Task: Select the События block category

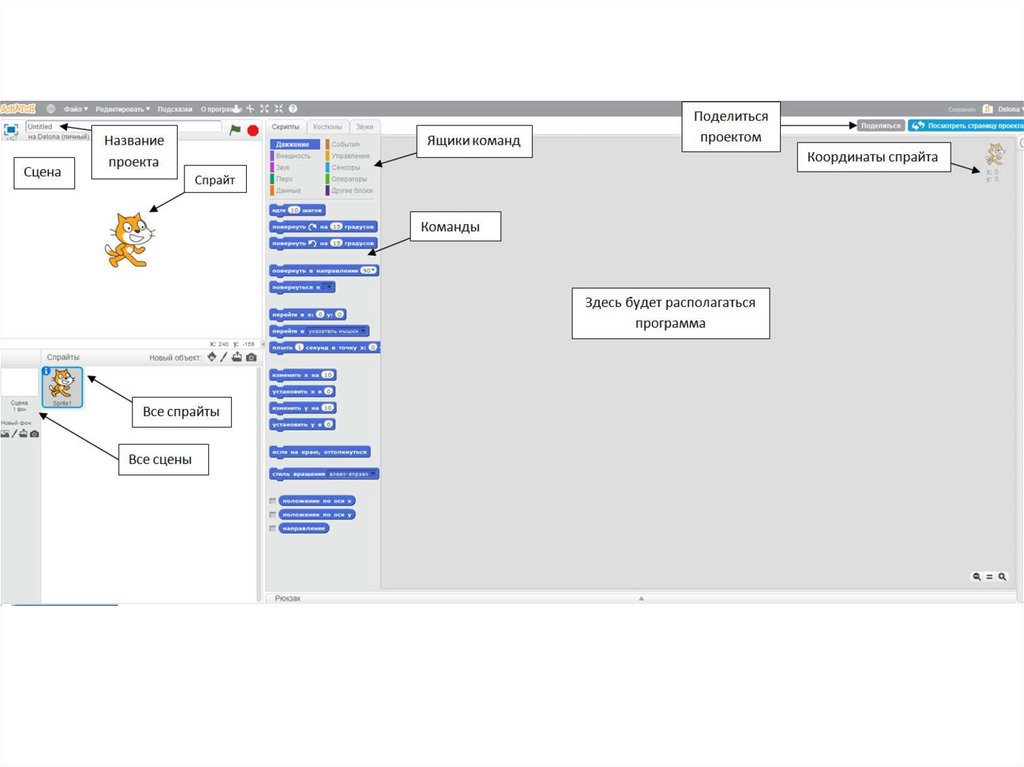Action: coord(344,145)
